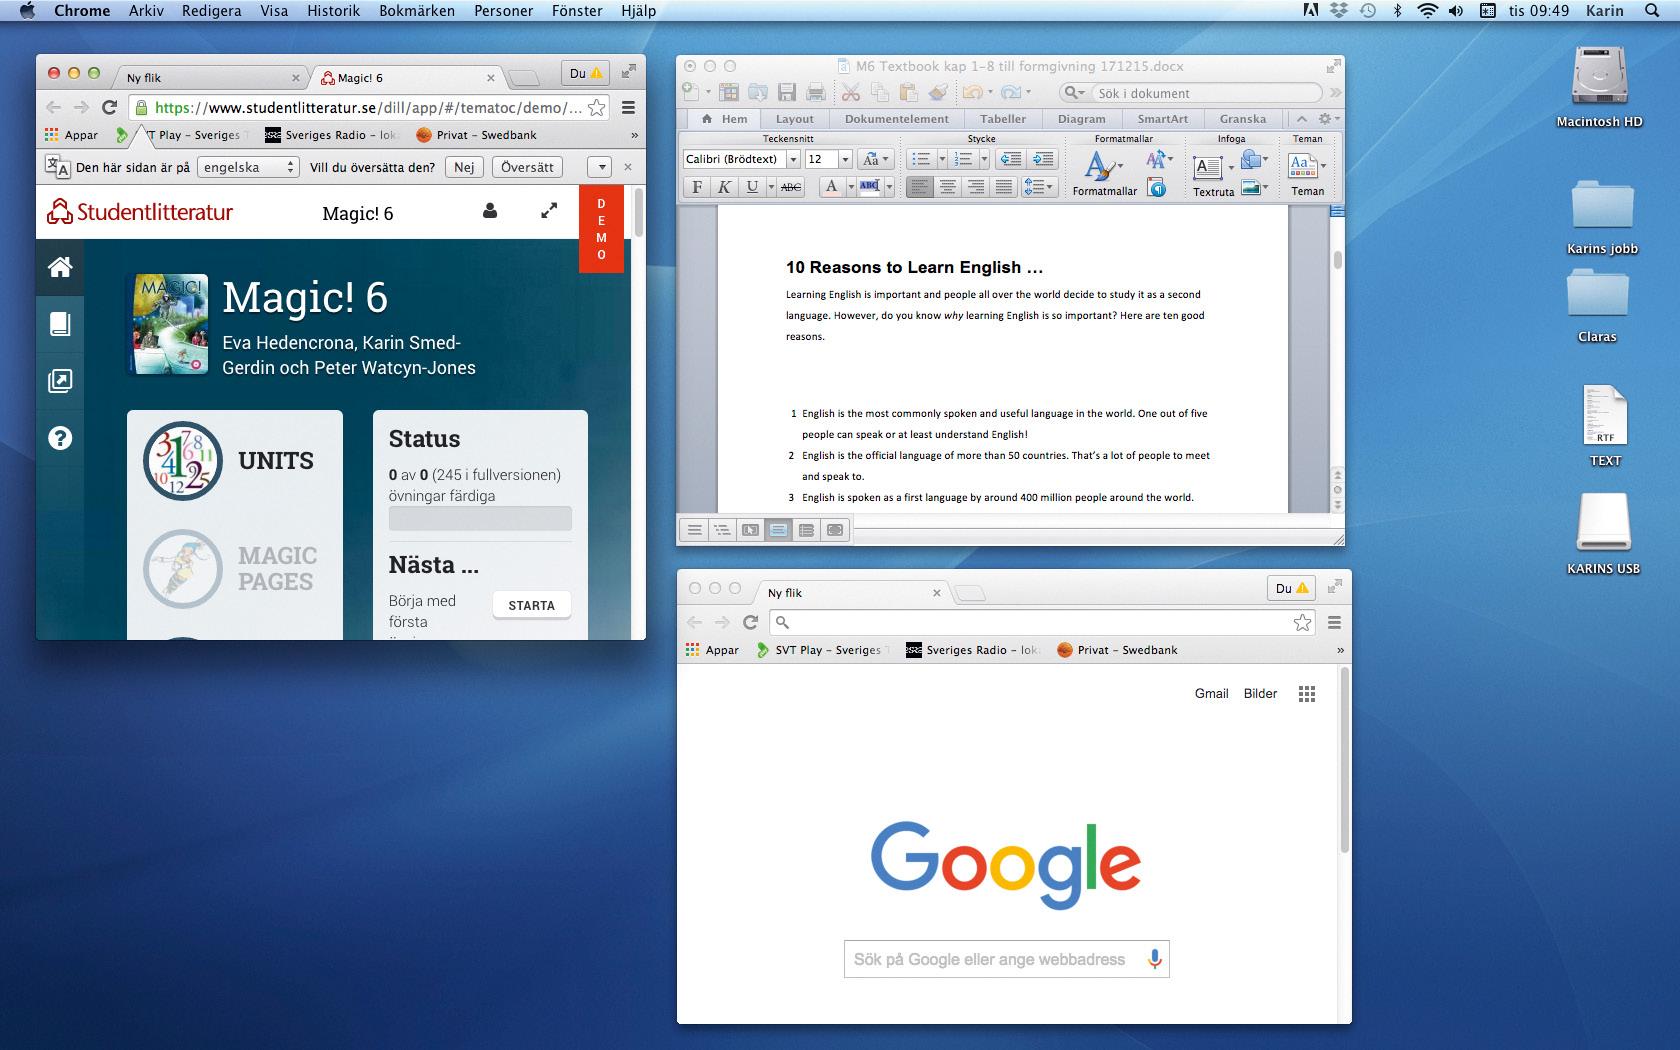Open Chrome menu in the Magic! 6 window
The height and width of the screenshot is (1050, 1680).
628,107
